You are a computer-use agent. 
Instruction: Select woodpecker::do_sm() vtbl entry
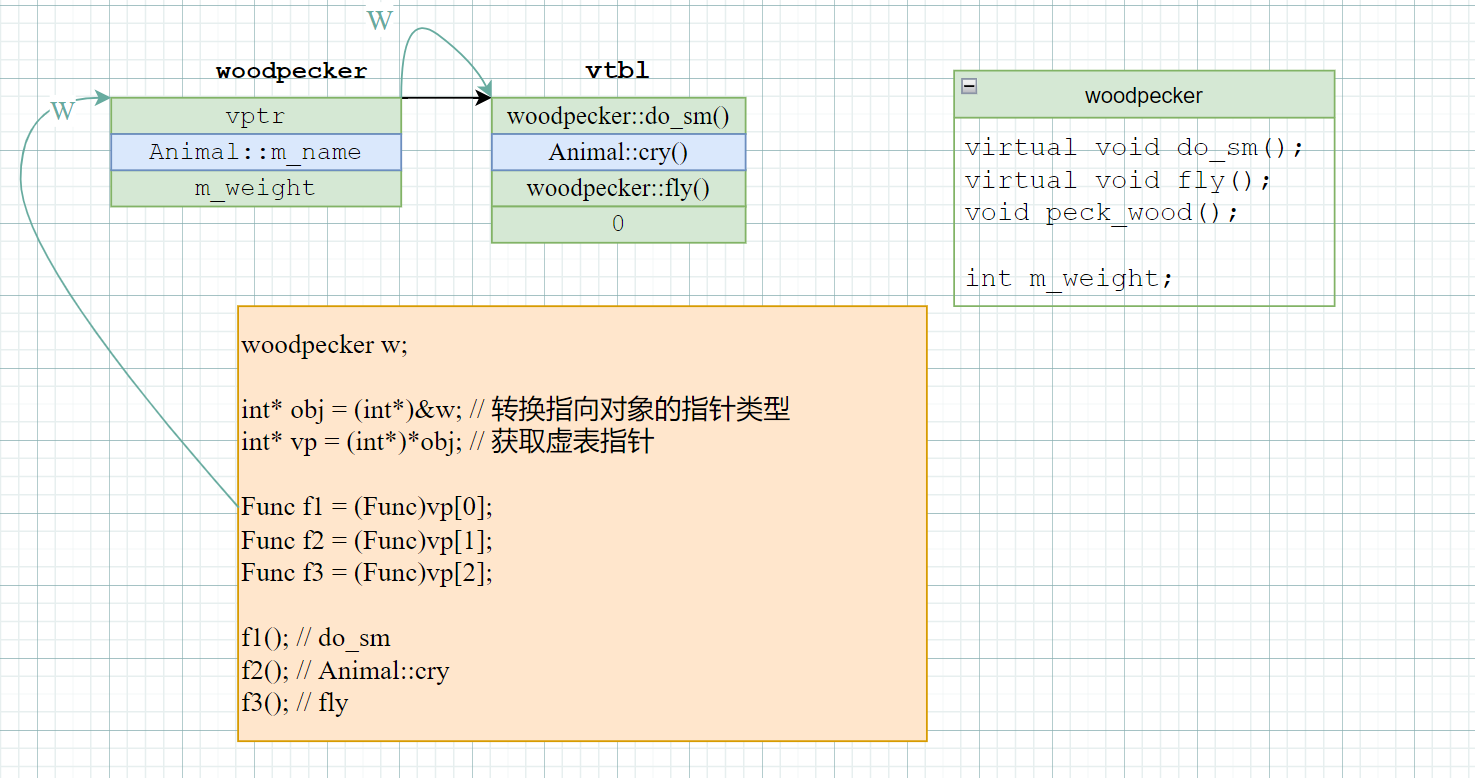(618, 116)
